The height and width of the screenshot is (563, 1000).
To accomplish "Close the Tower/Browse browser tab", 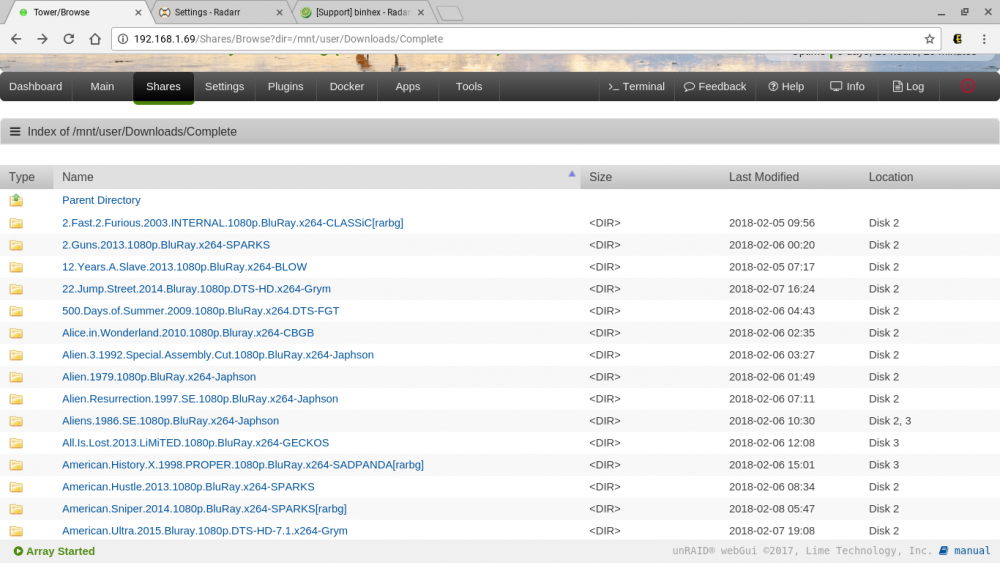I will tap(138, 12).
